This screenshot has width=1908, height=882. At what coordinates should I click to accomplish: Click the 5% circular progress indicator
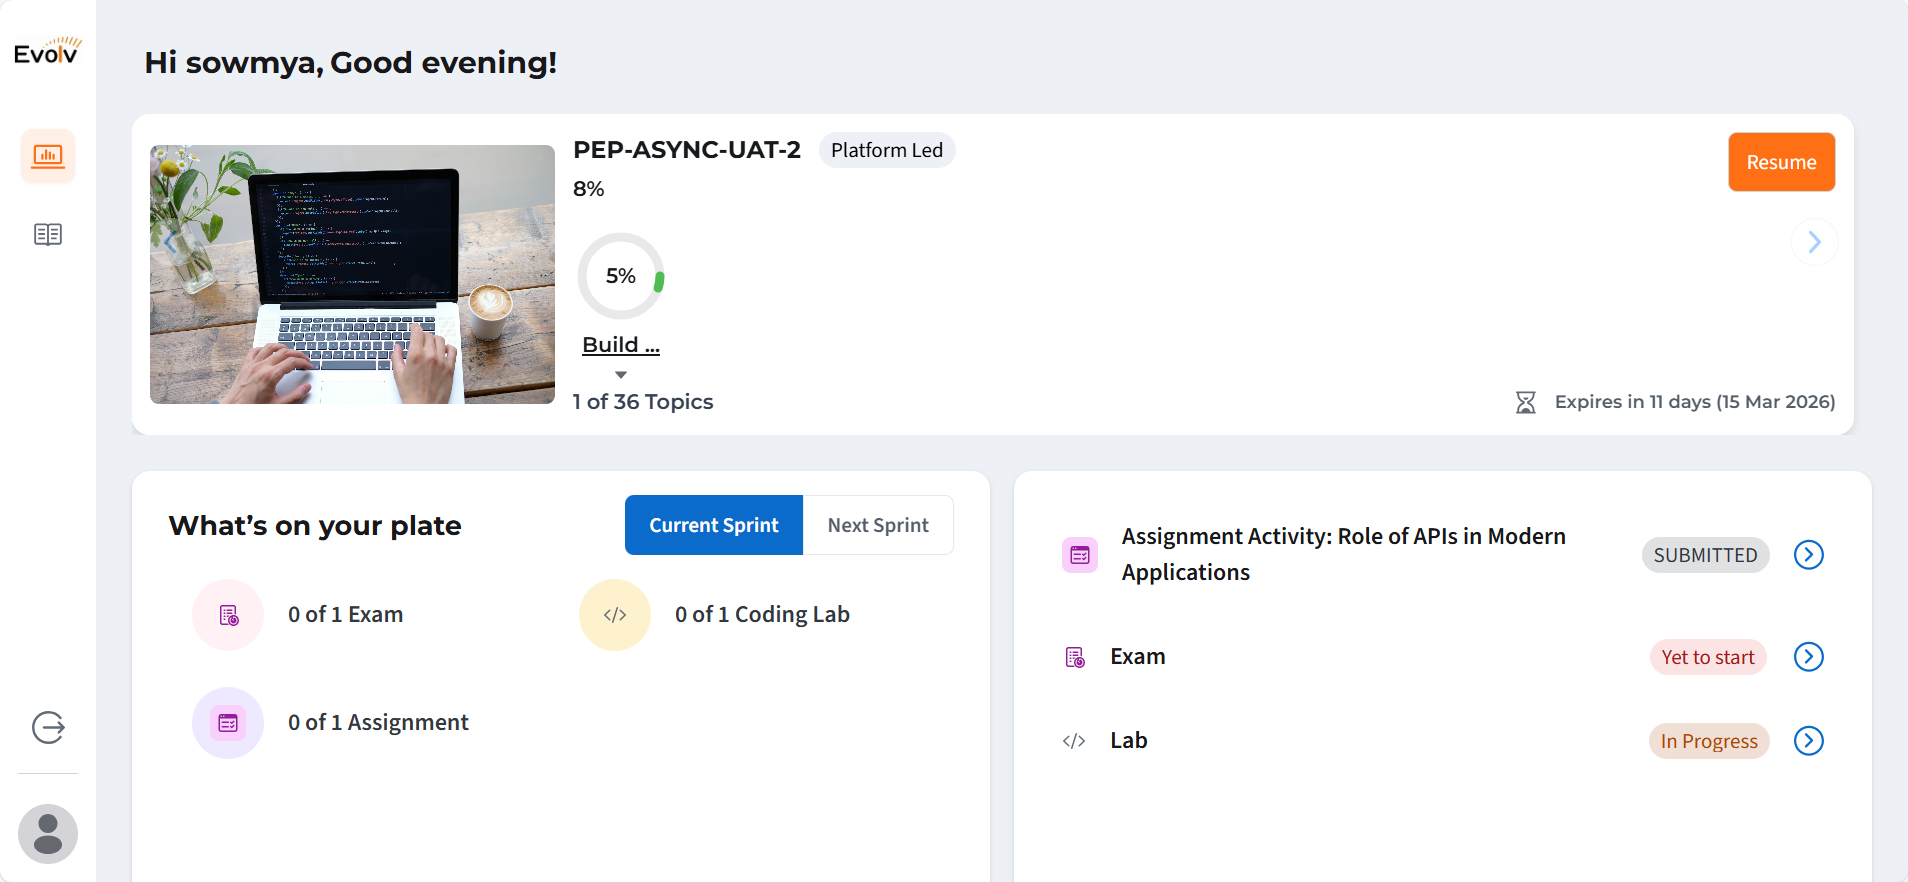[x=621, y=276]
